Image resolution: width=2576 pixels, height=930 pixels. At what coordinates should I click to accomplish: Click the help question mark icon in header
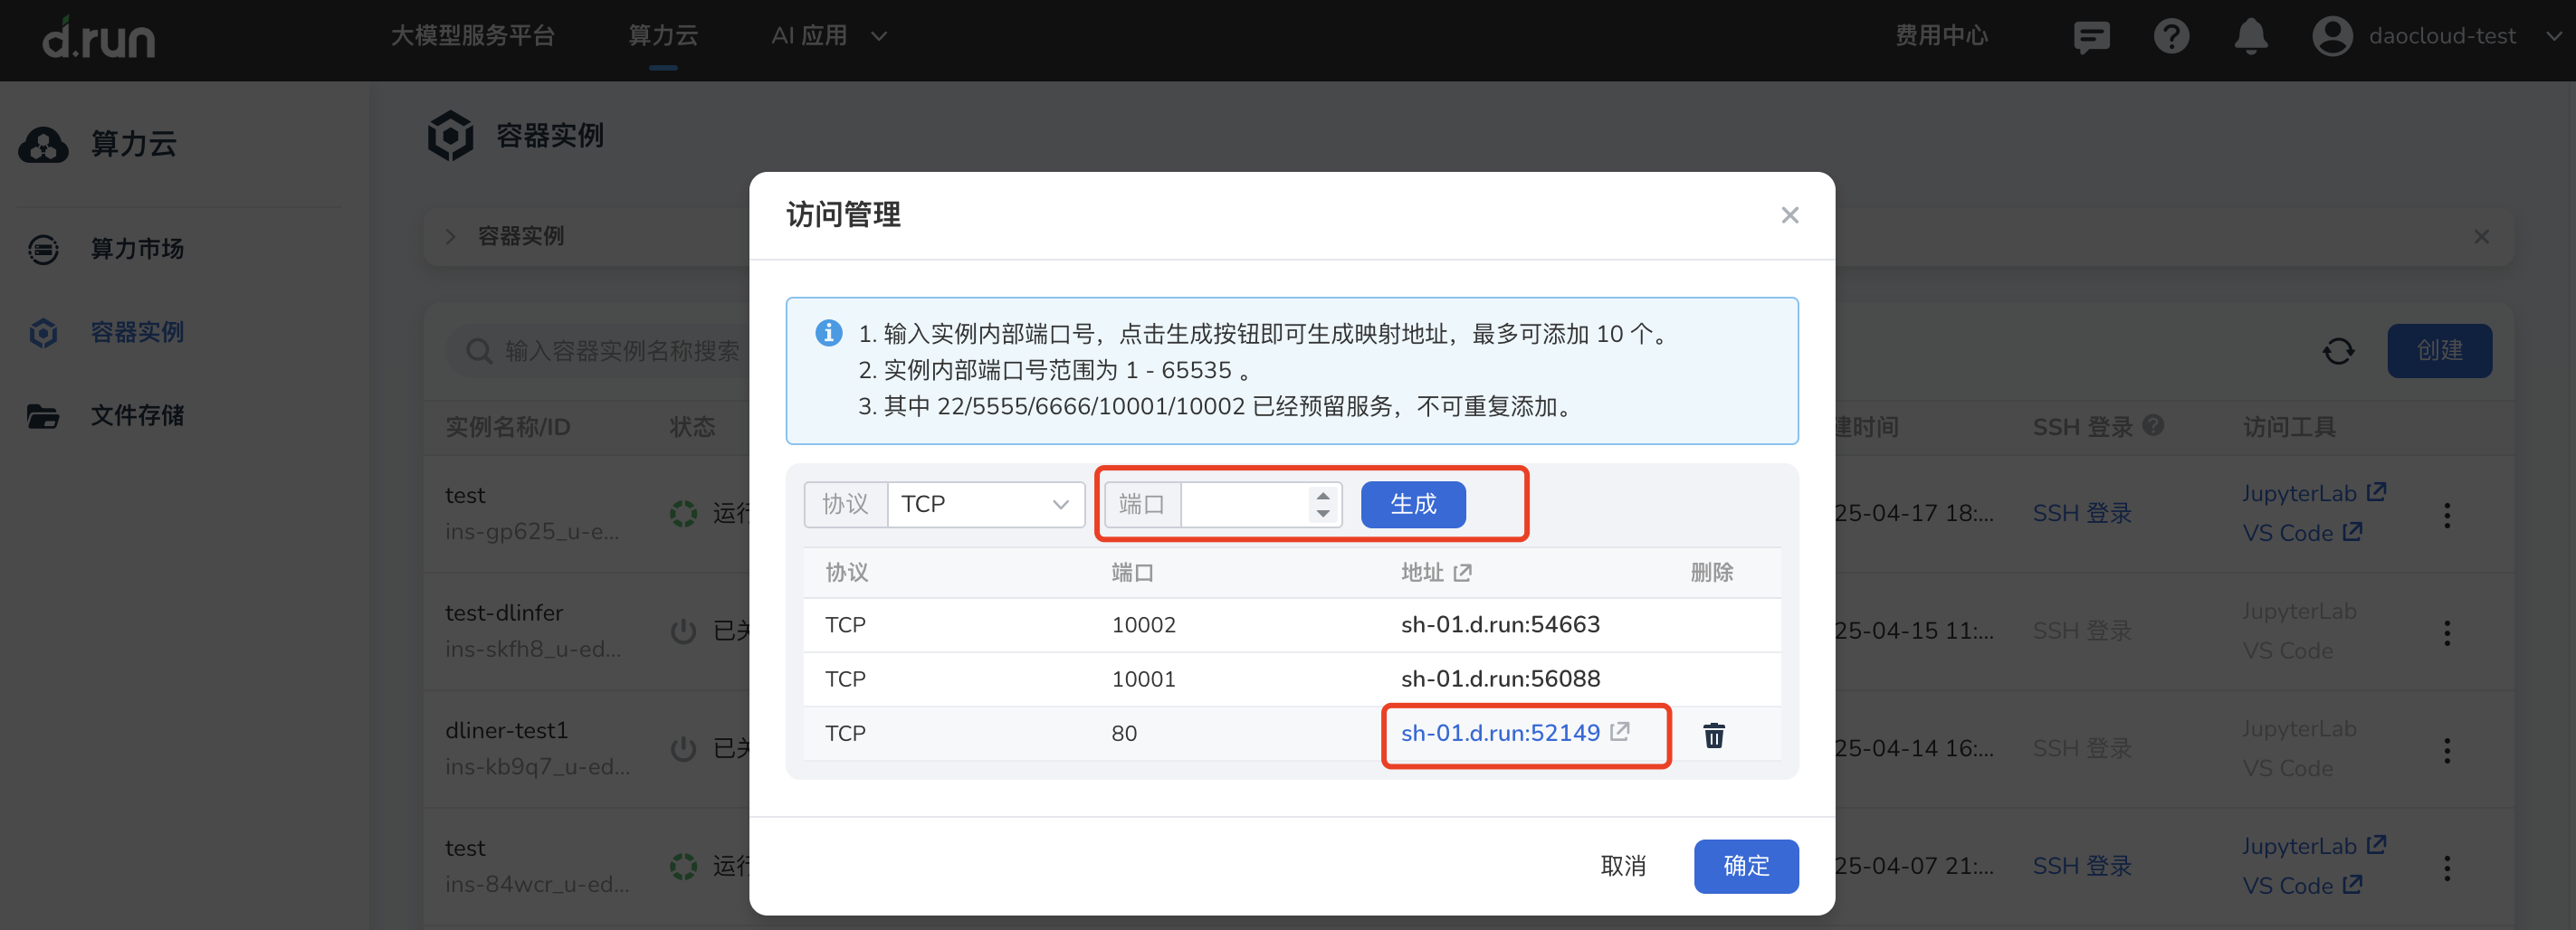(x=2170, y=37)
